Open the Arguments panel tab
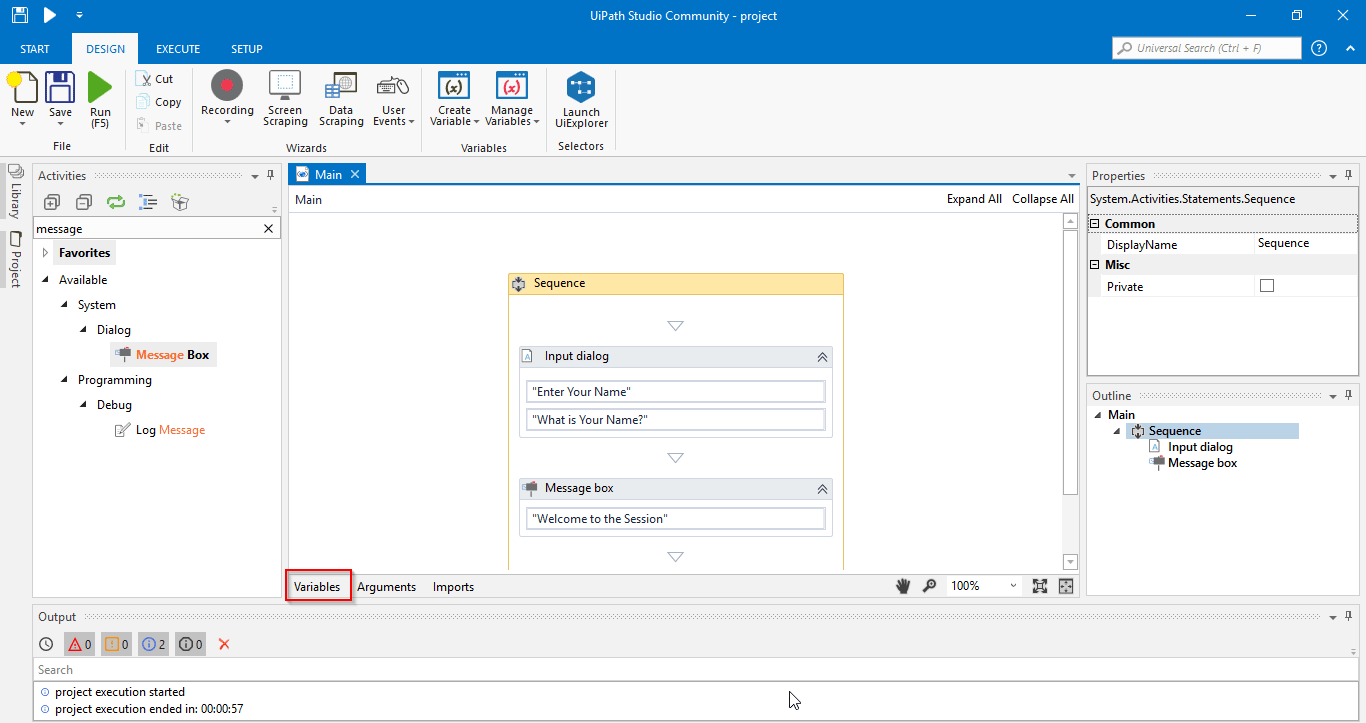 tap(386, 587)
